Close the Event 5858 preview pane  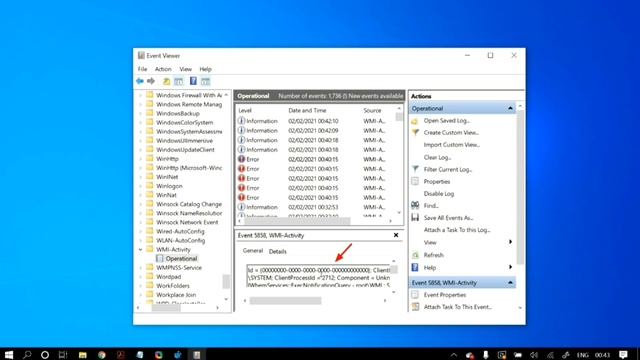396,235
